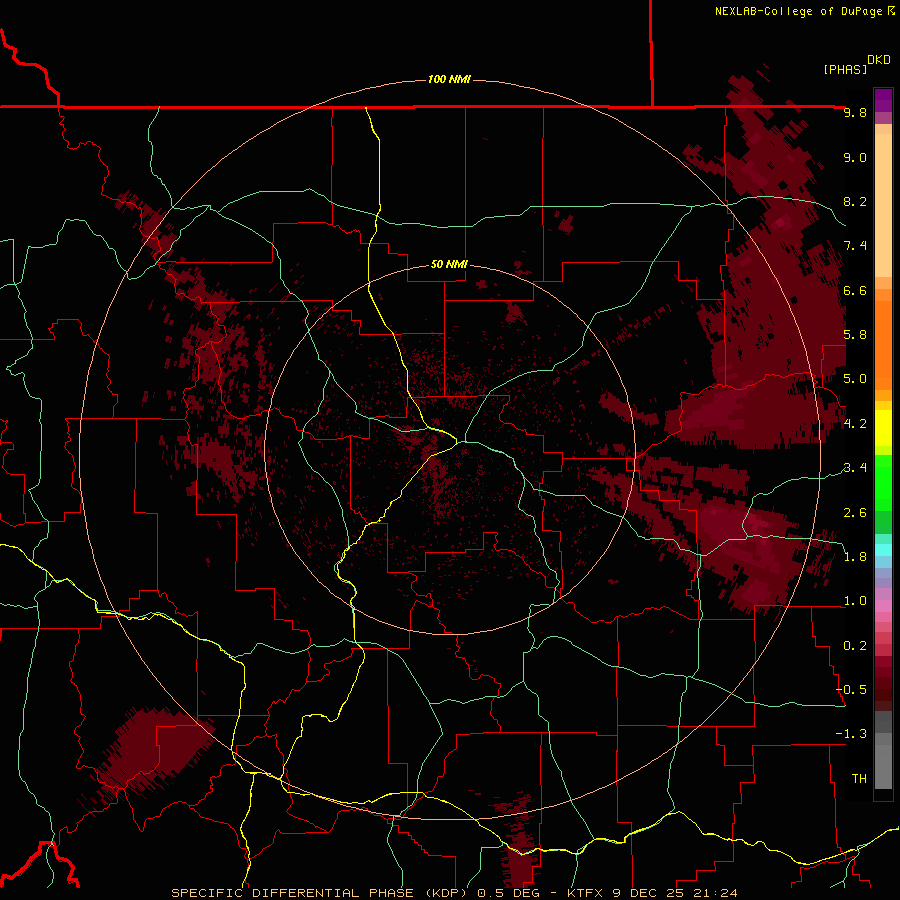Click the 1.0 scale value

[x=855, y=601]
